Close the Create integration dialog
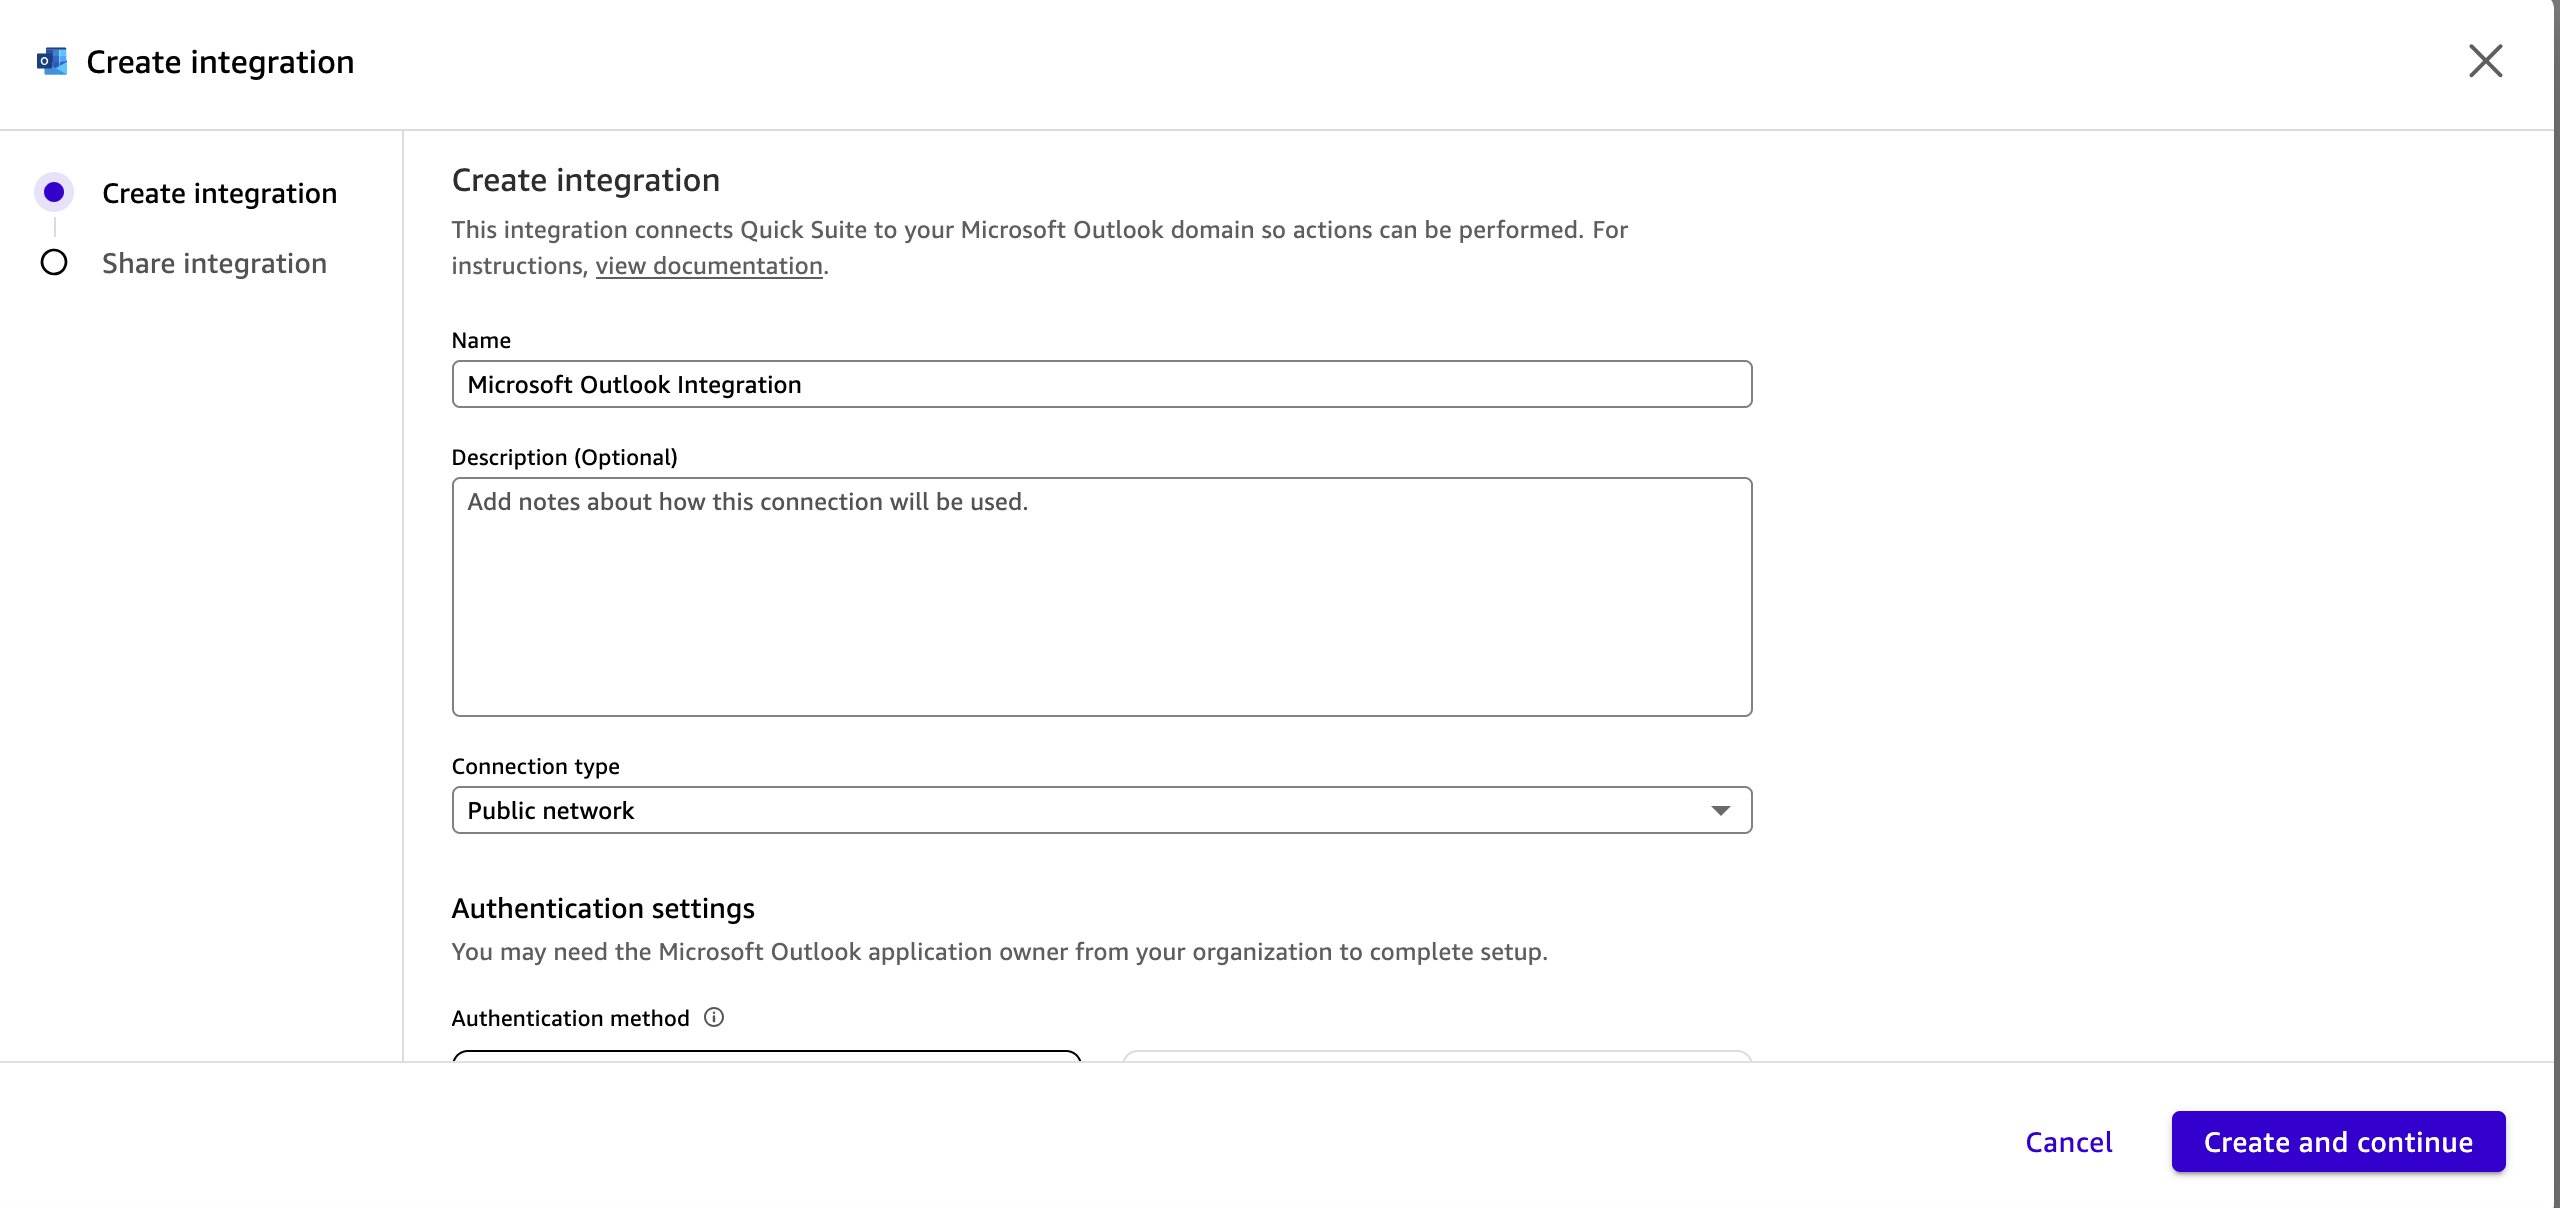 2487,61
